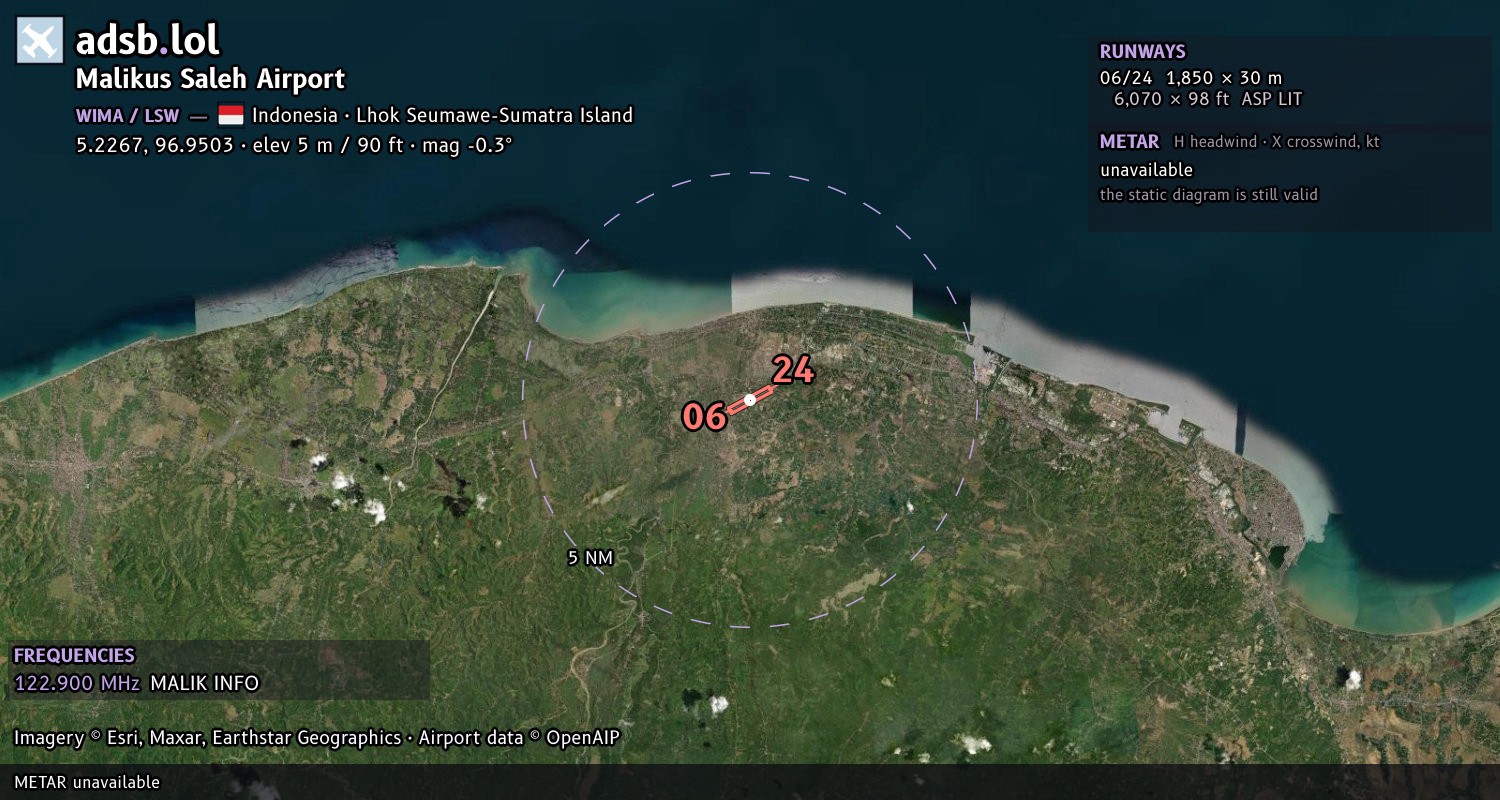Click the 5 NM range ring label
The height and width of the screenshot is (800, 1500).
tap(590, 558)
